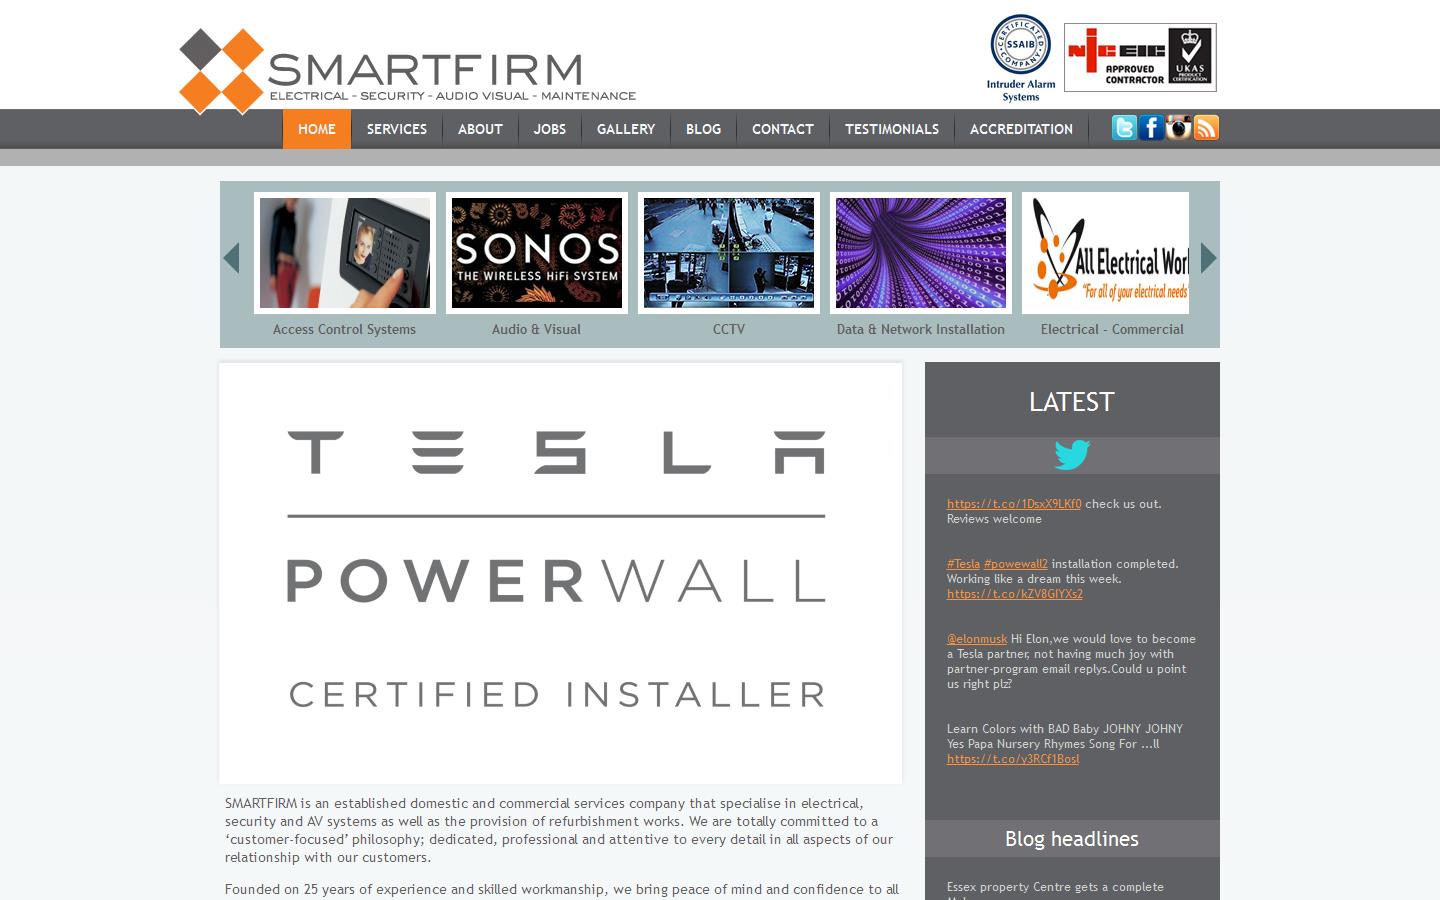
Task: Switch to the GALLERY tab
Action: tap(625, 129)
